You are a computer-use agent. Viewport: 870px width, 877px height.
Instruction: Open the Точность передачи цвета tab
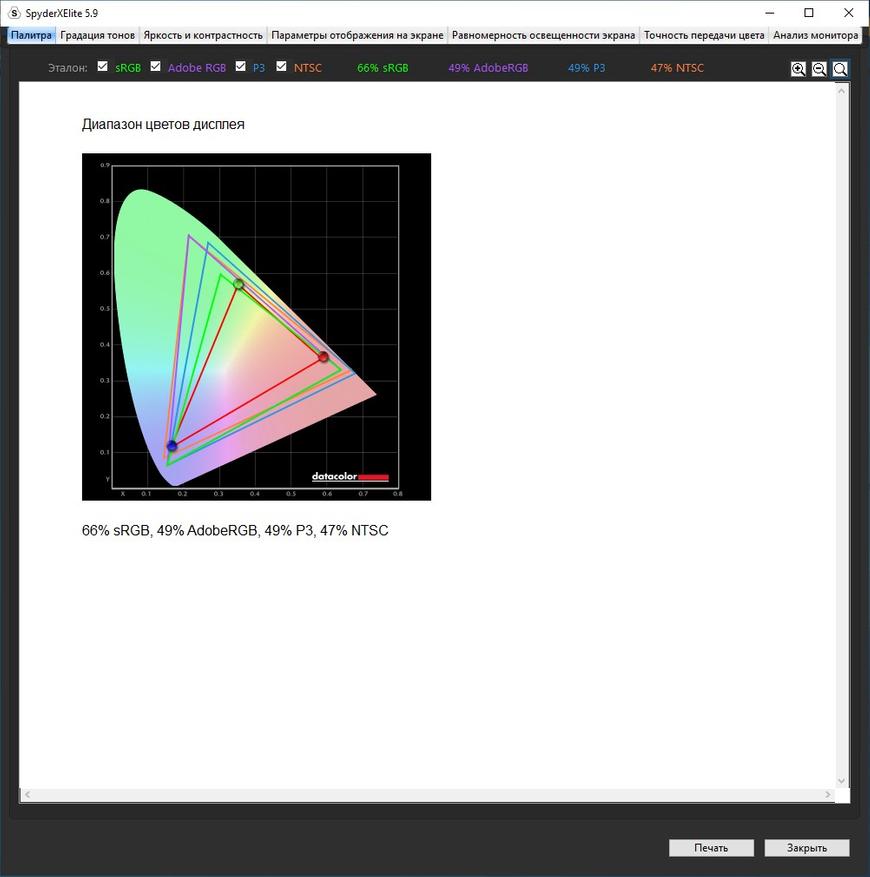(704, 35)
